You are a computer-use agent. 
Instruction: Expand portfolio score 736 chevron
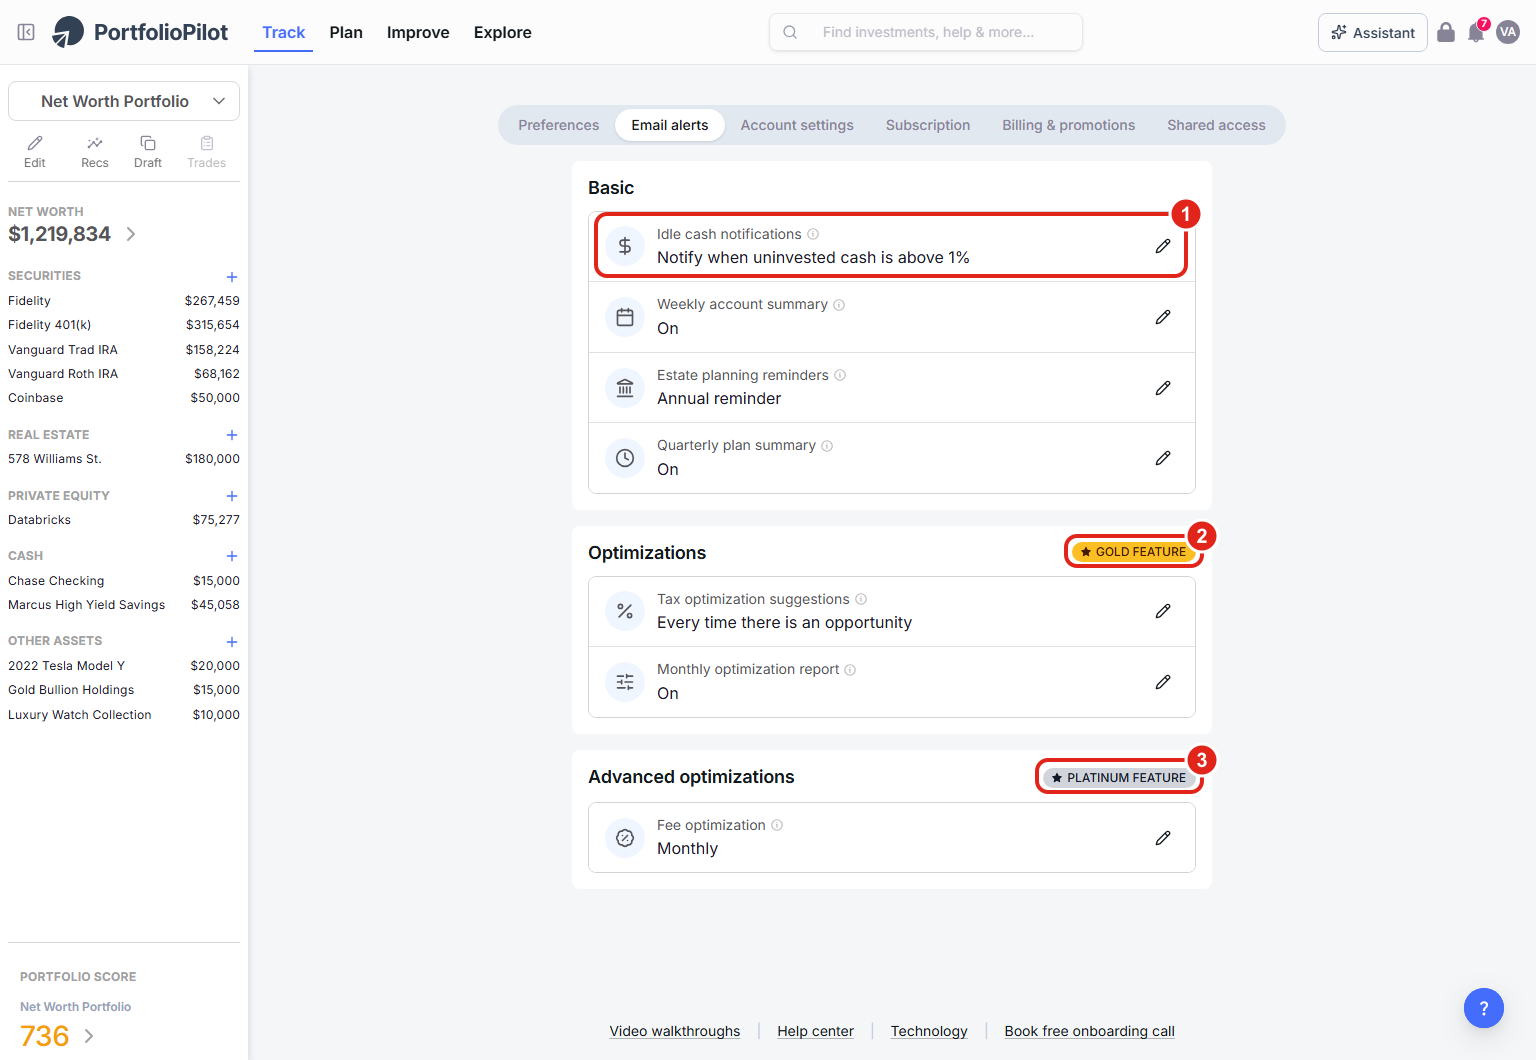click(x=89, y=1036)
